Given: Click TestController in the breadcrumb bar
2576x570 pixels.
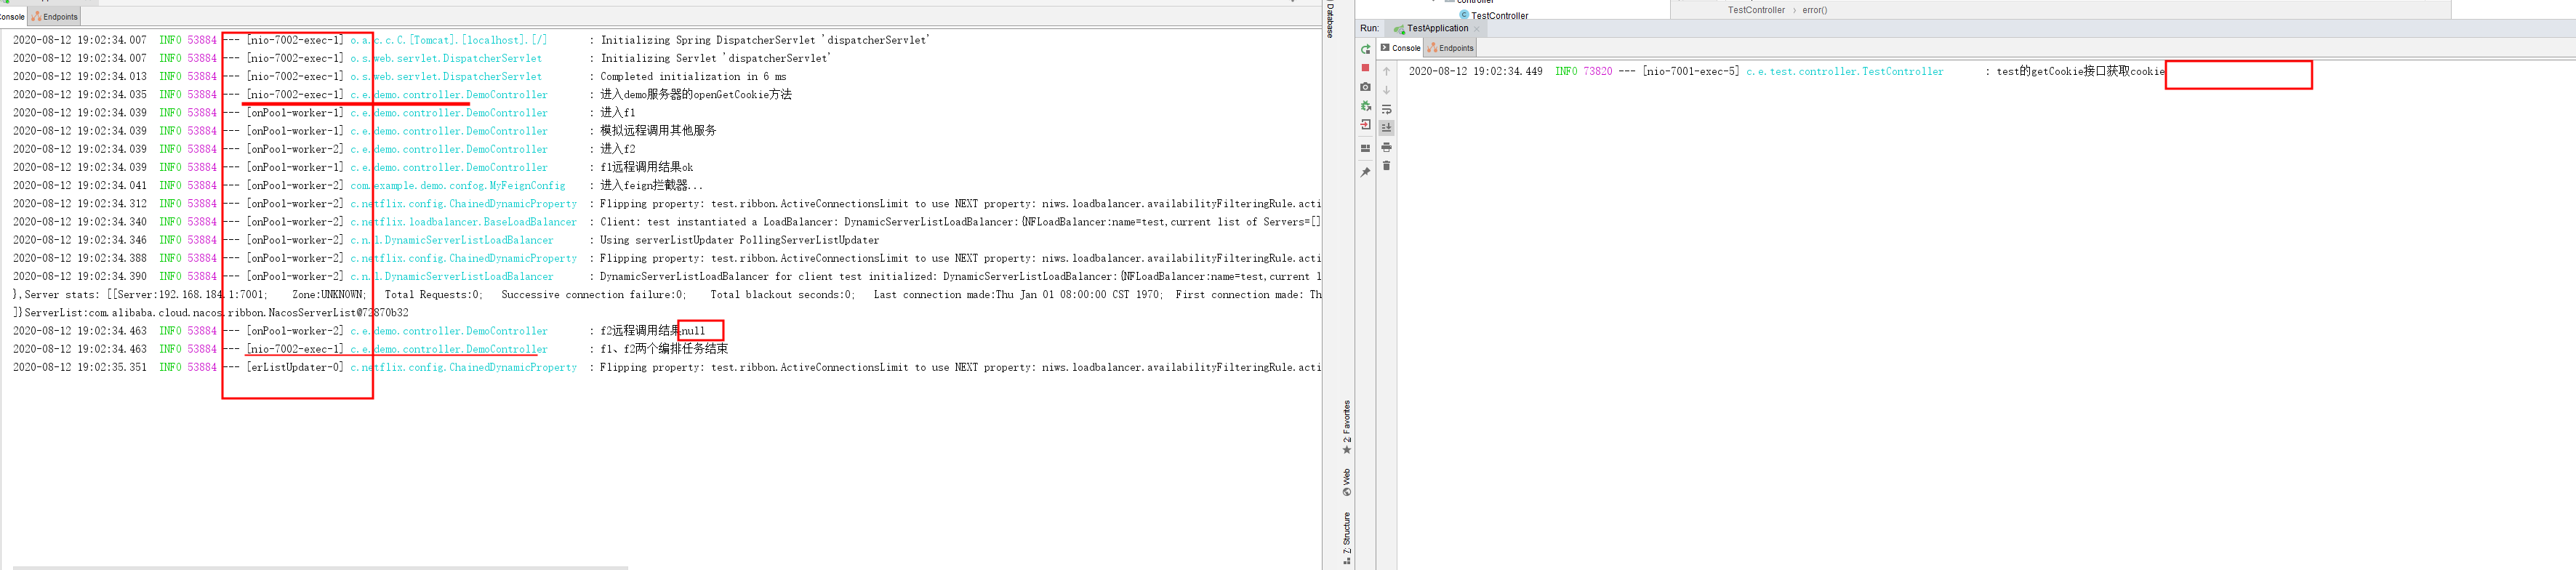Looking at the screenshot, I should click(1756, 10).
